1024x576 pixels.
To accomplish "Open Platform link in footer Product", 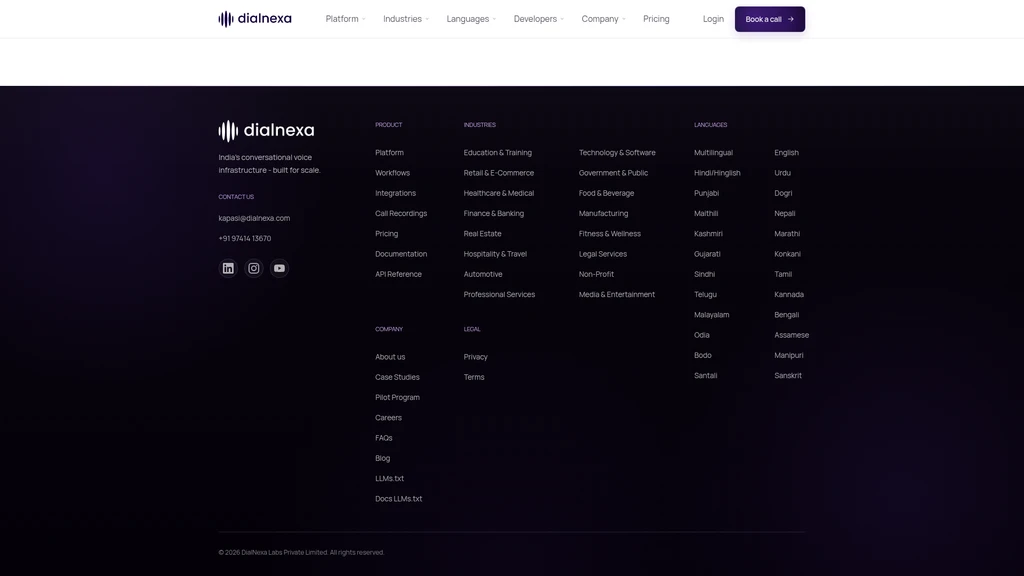I will pos(389,153).
